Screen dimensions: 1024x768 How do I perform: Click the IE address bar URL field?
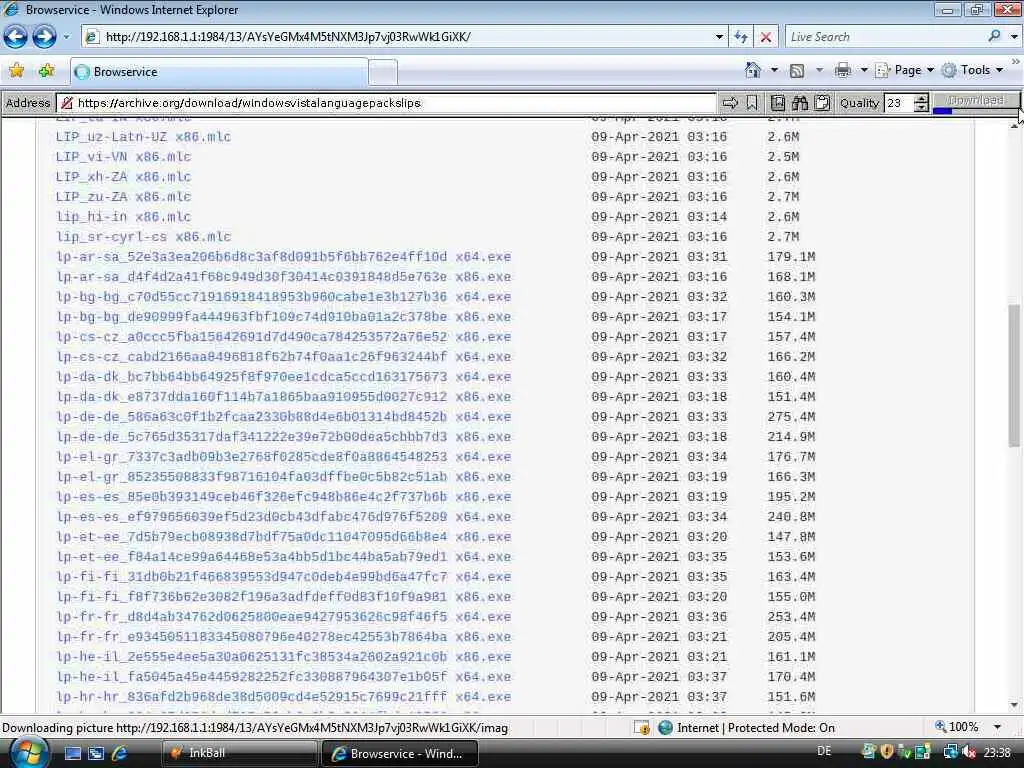(x=396, y=37)
